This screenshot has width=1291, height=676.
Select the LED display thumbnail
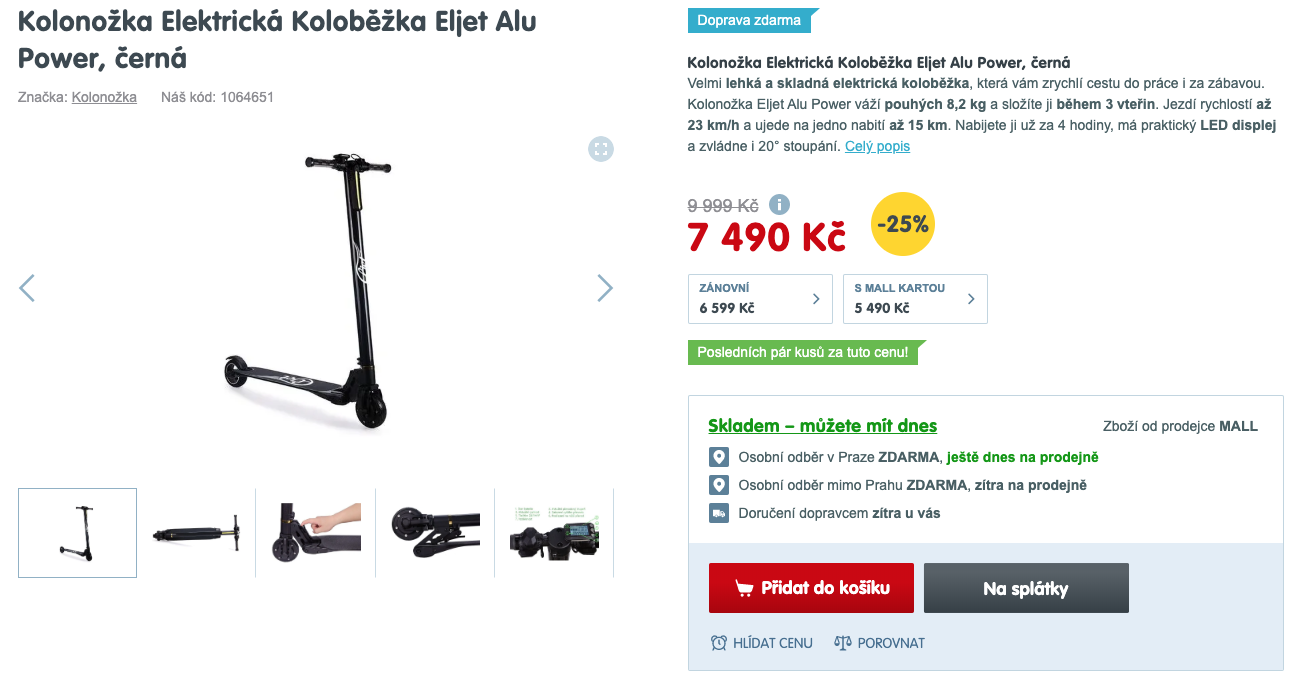click(554, 533)
